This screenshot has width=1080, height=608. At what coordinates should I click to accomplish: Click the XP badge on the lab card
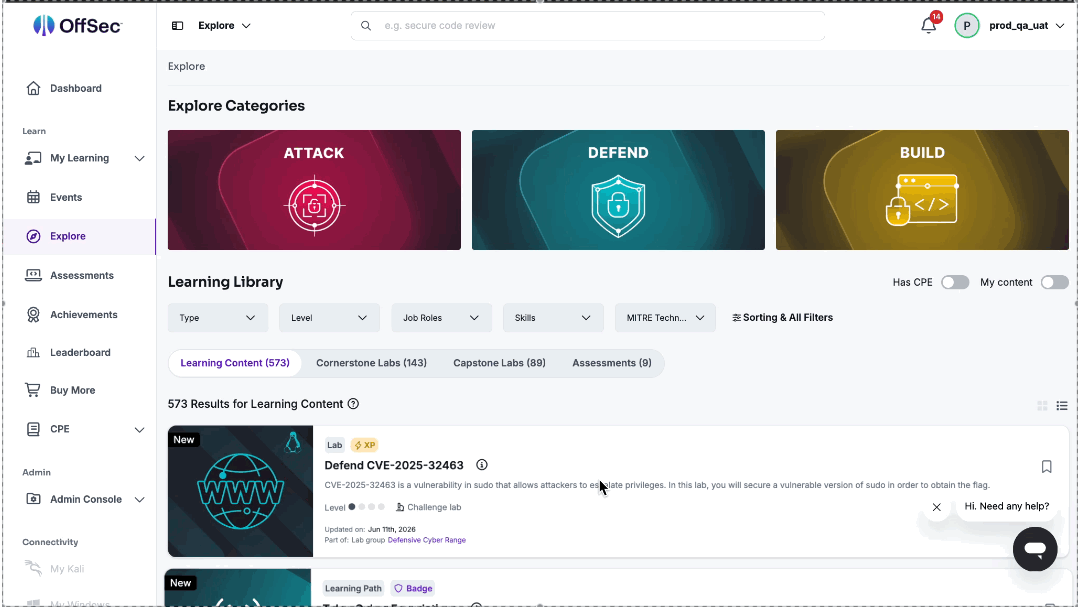tap(364, 445)
